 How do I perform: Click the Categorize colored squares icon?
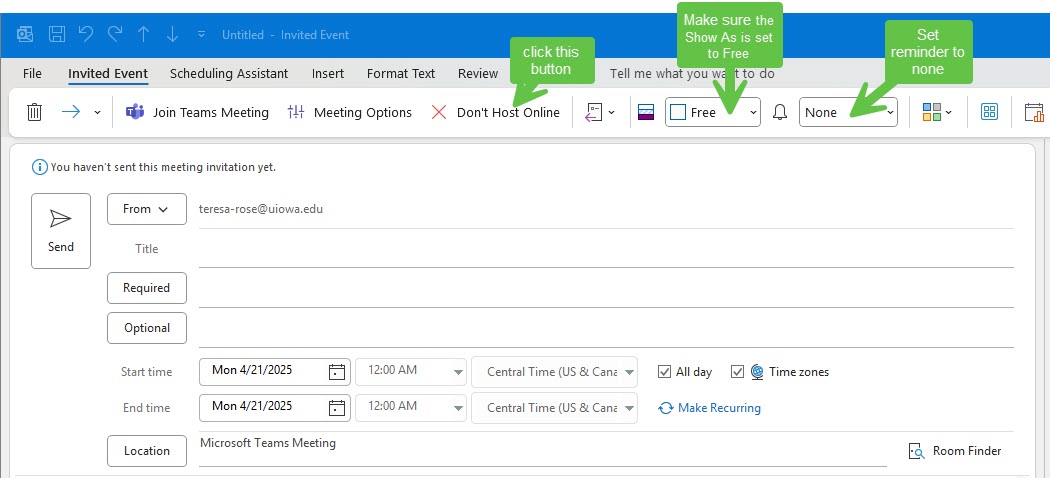(932, 112)
